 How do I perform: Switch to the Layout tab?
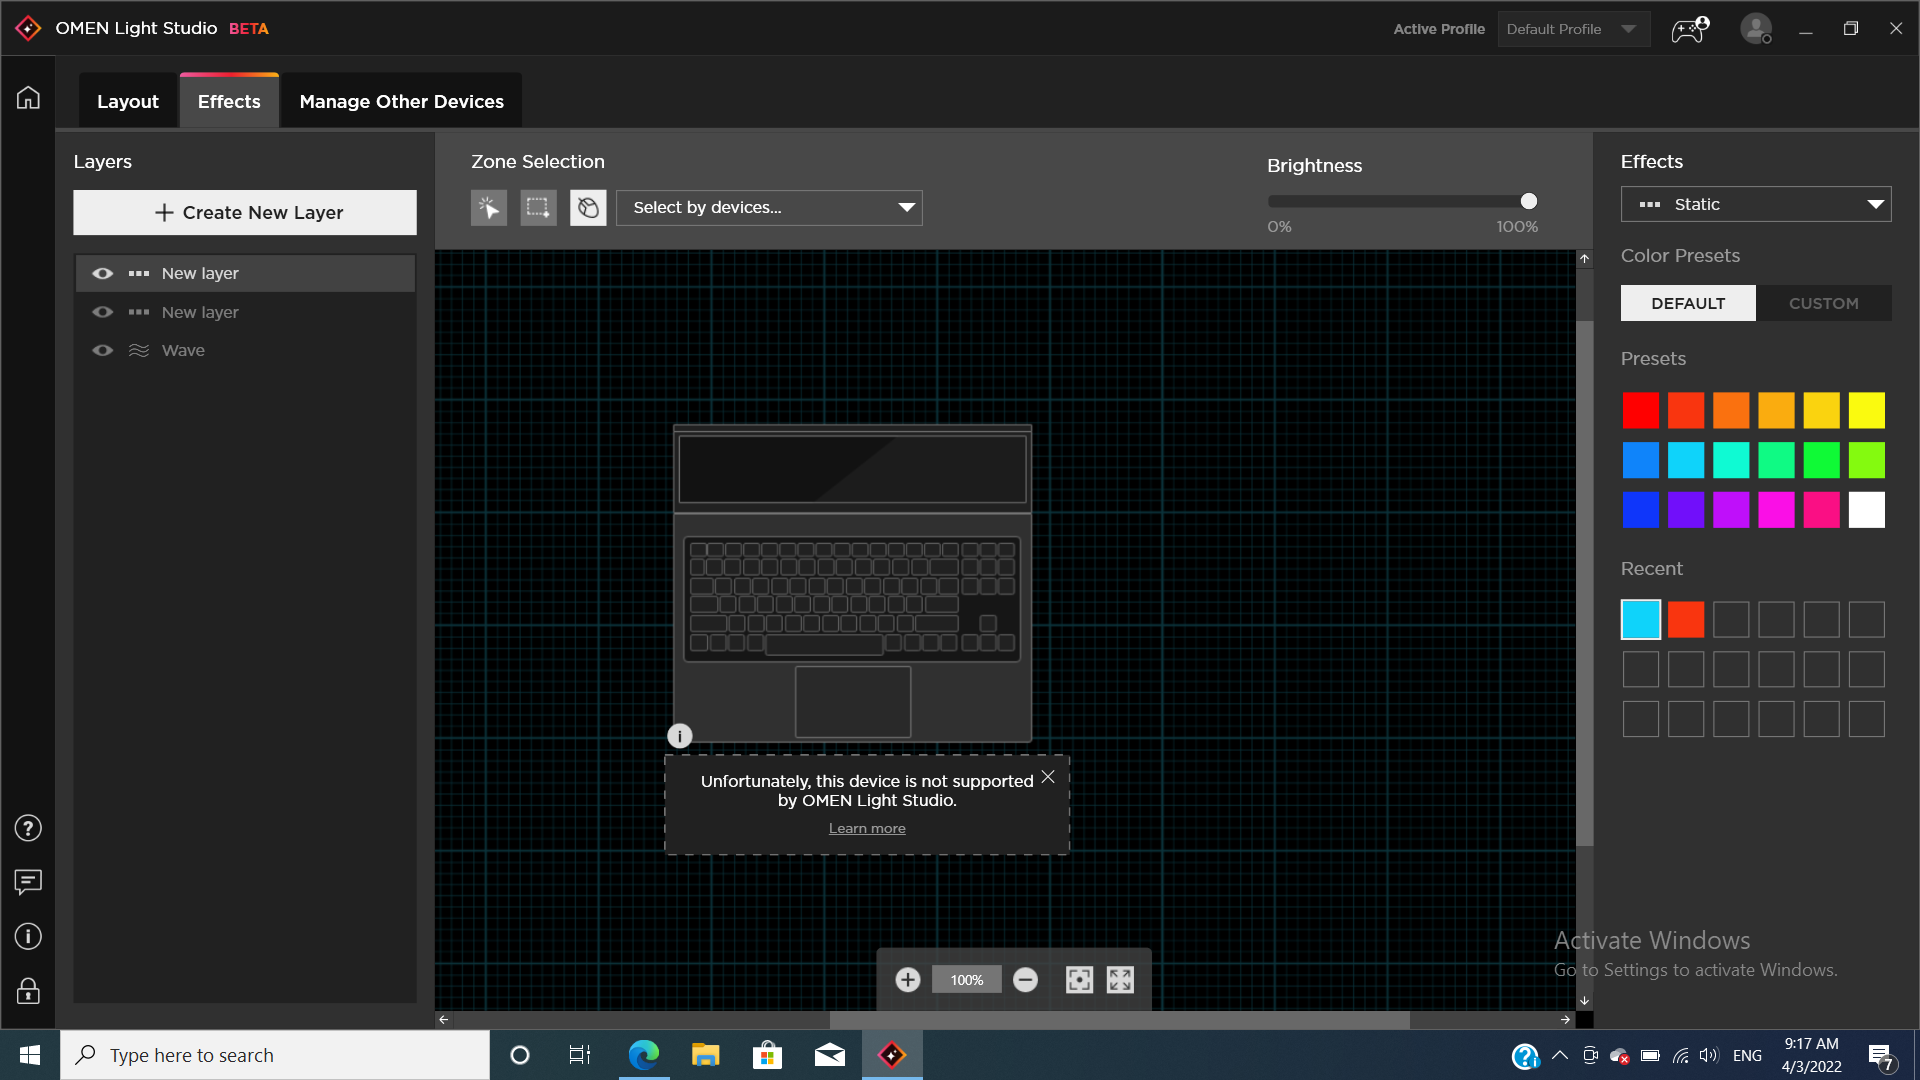128,102
